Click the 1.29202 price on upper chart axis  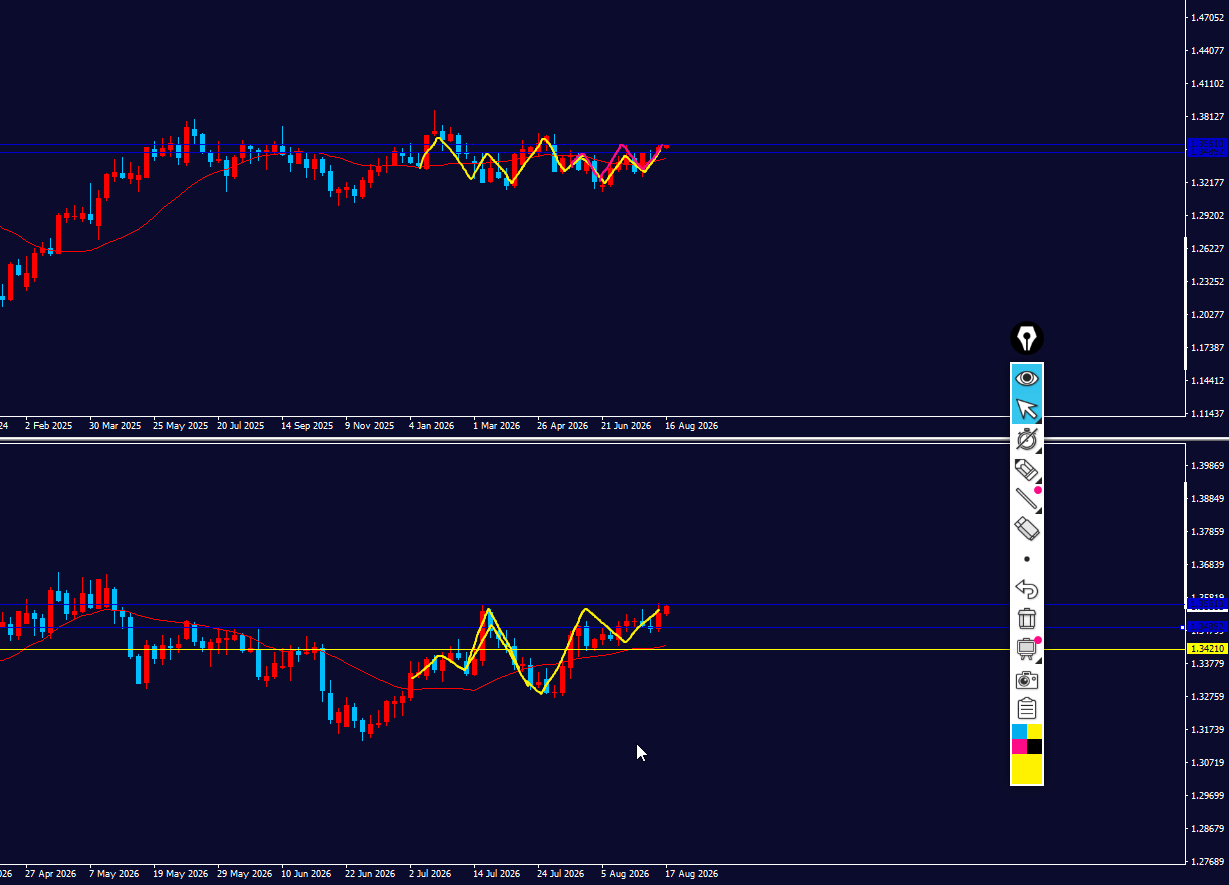(1208, 215)
